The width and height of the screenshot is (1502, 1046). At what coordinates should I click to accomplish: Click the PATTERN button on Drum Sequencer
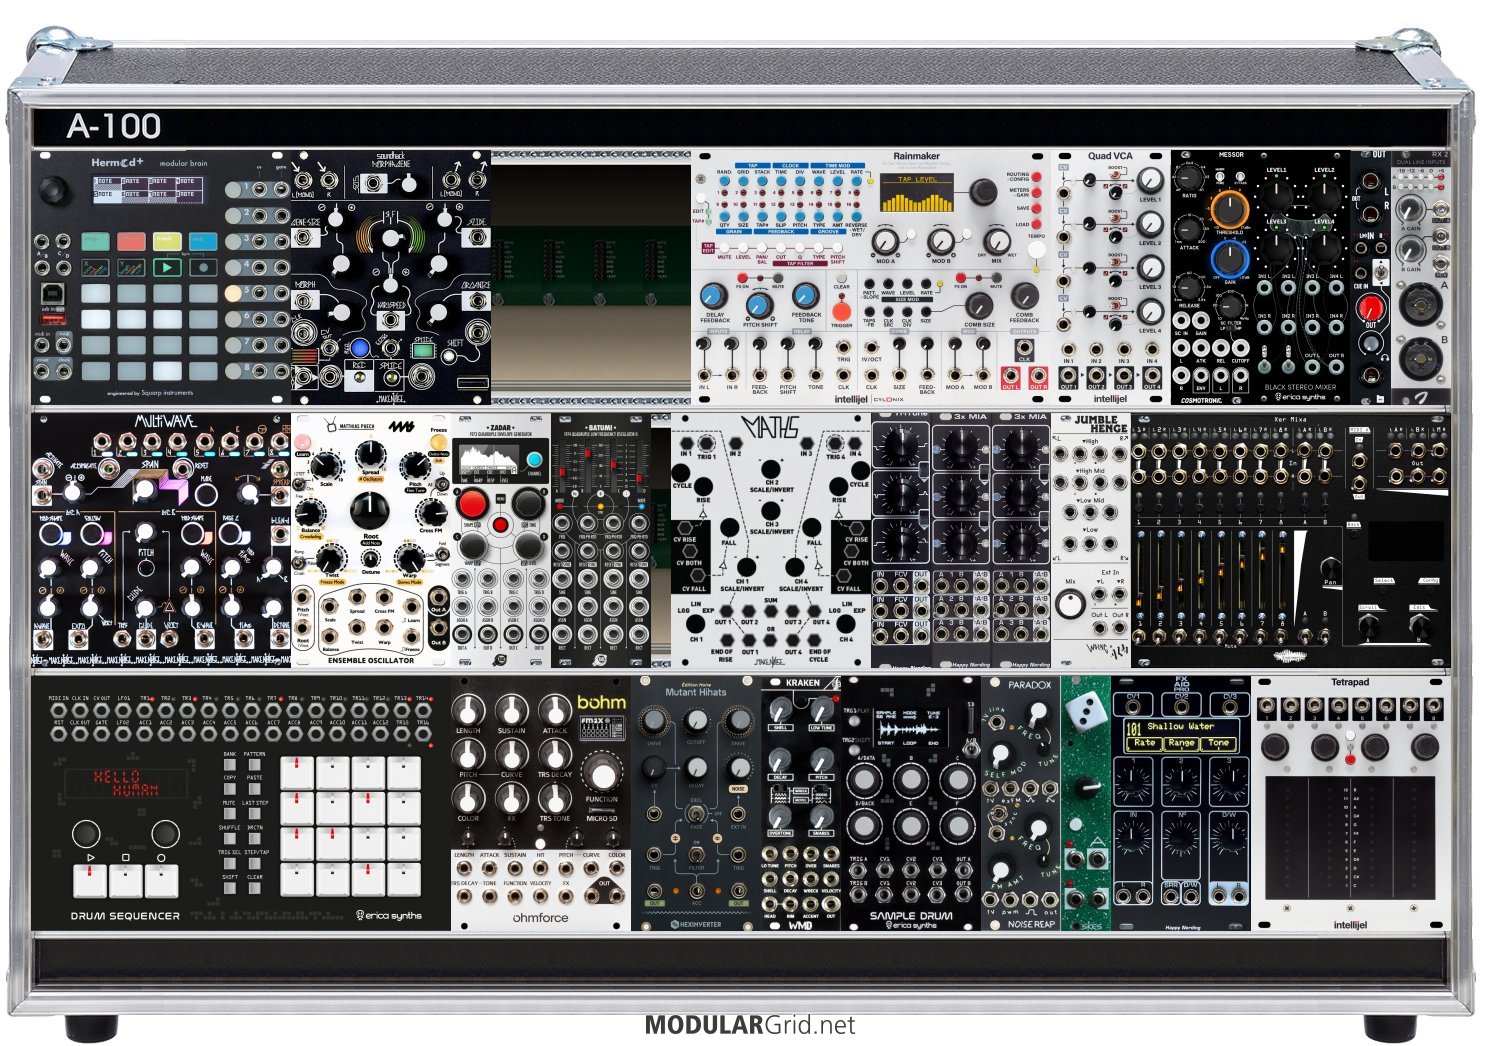(254, 765)
